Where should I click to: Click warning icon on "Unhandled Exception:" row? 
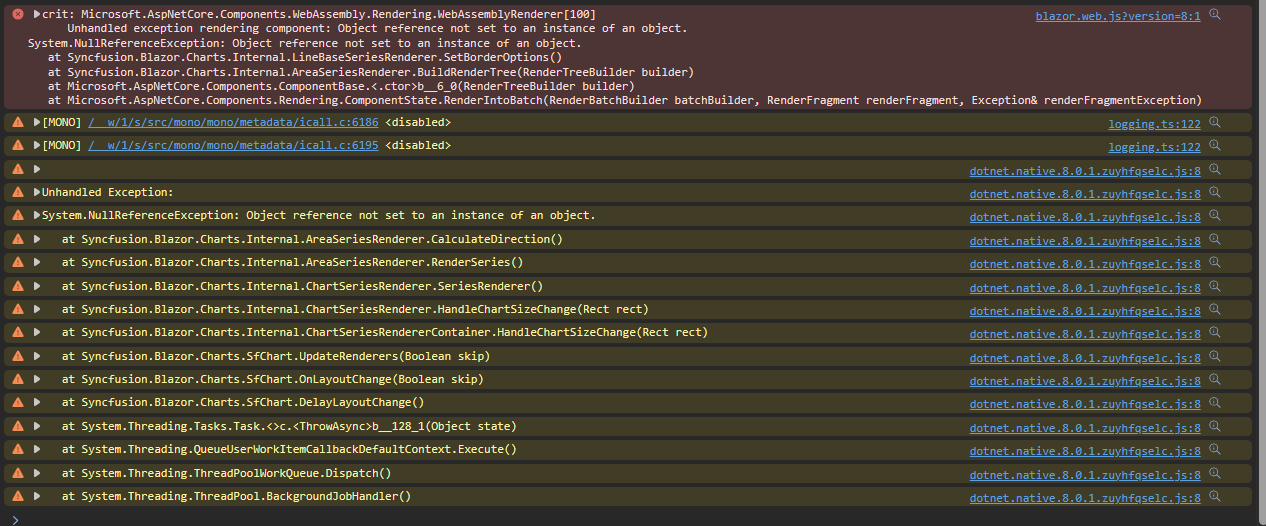[18, 192]
